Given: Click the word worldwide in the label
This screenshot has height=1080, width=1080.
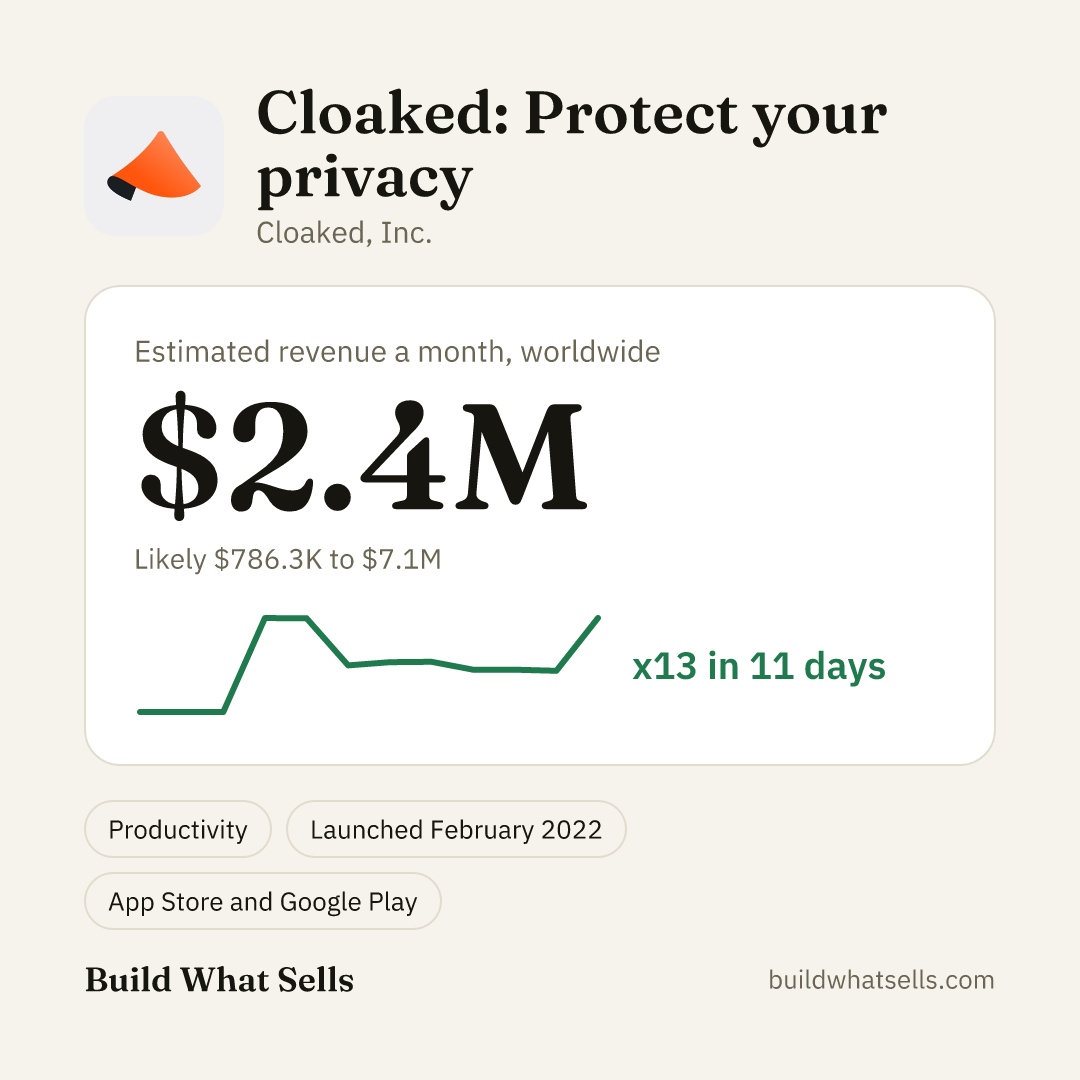Looking at the screenshot, I should 590,352.
